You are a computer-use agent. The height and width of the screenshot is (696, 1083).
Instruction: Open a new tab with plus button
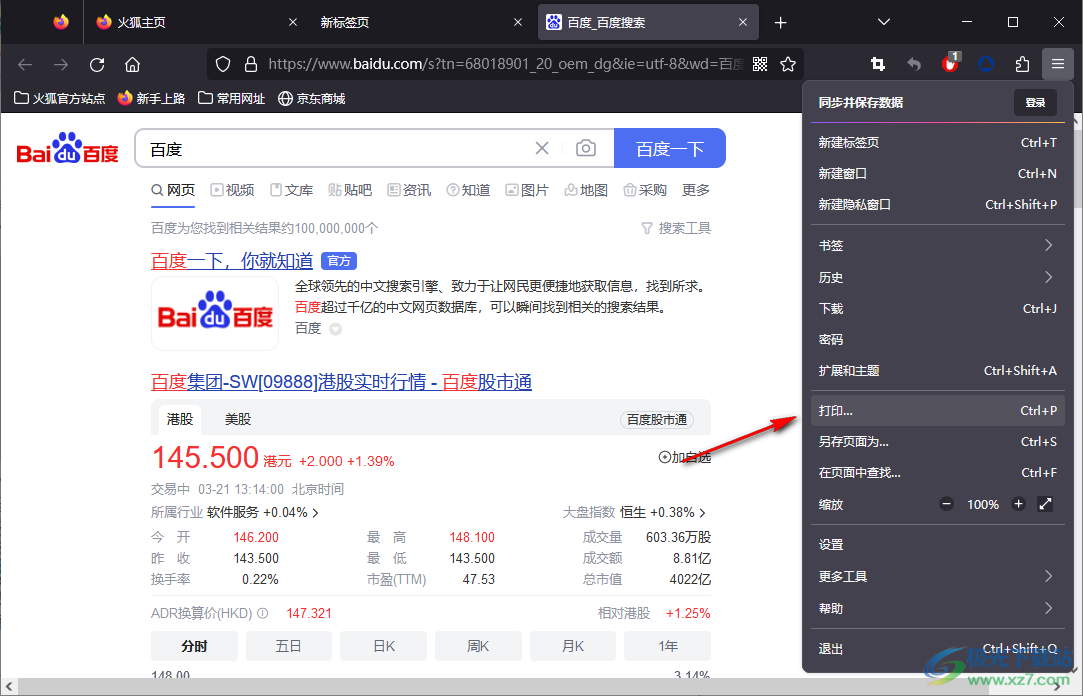click(x=780, y=23)
